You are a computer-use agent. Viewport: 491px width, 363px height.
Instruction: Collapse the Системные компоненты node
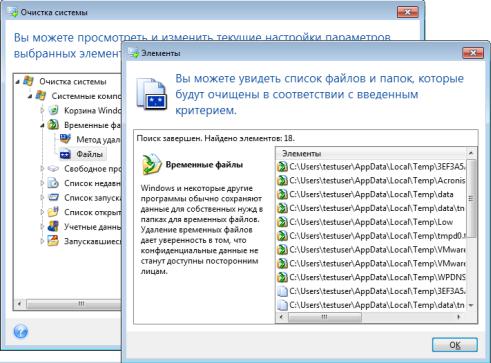(x=30, y=96)
